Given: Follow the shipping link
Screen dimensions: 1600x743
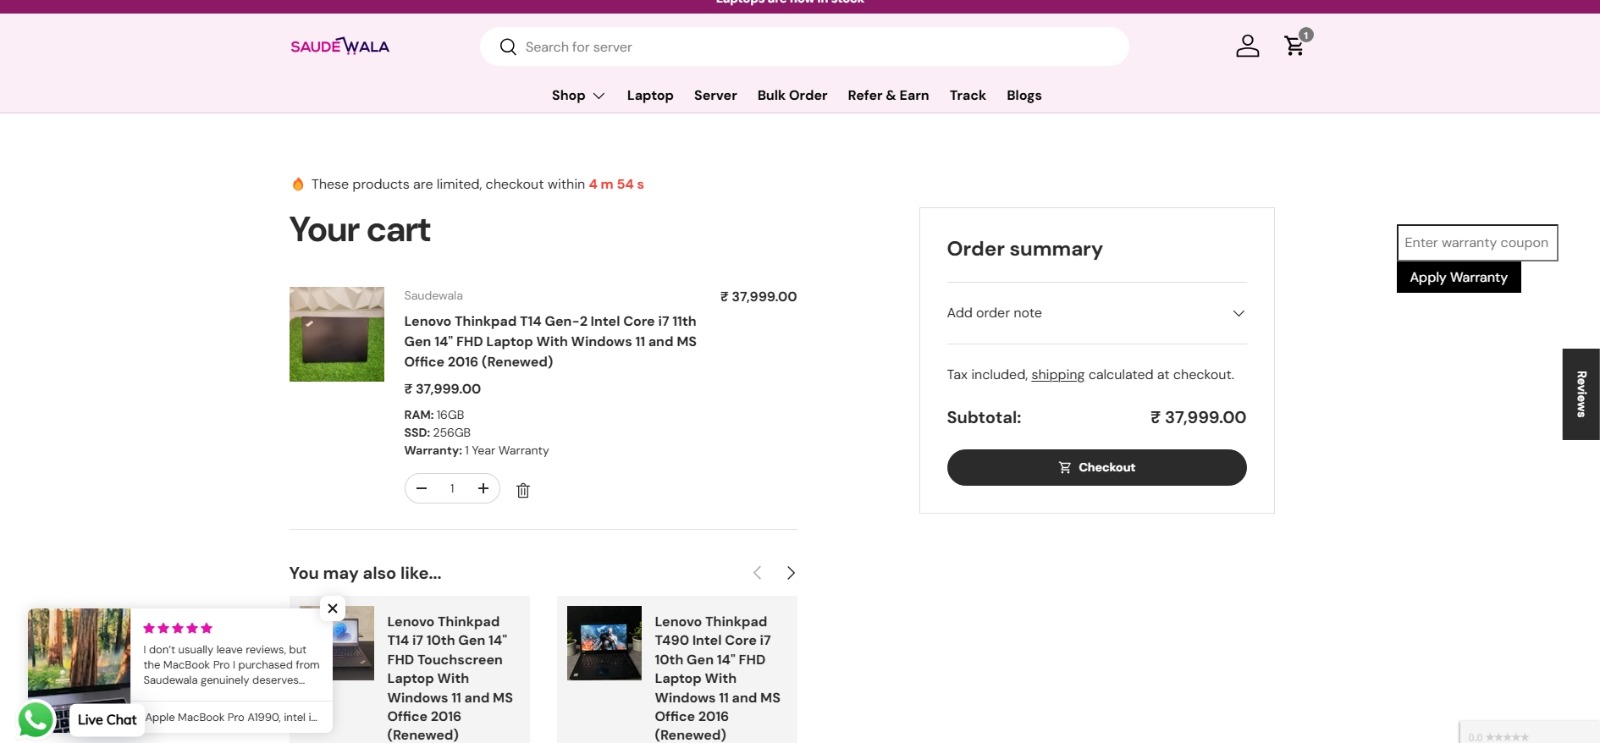Looking at the screenshot, I should (x=1057, y=375).
